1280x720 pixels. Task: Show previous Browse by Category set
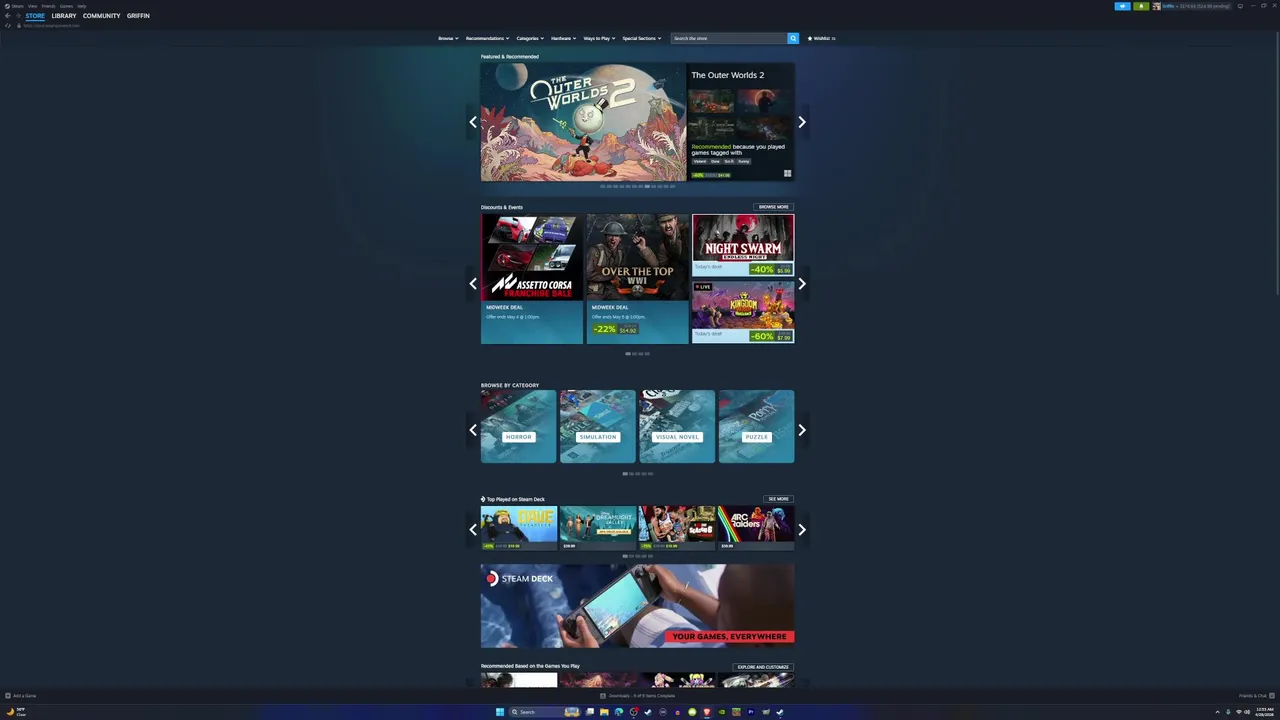click(x=473, y=430)
